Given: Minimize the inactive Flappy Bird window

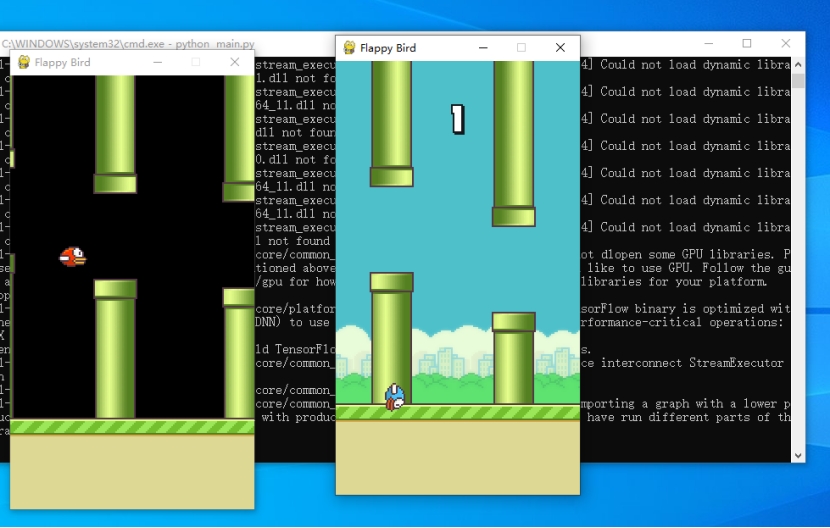Looking at the screenshot, I should coord(157,62).
